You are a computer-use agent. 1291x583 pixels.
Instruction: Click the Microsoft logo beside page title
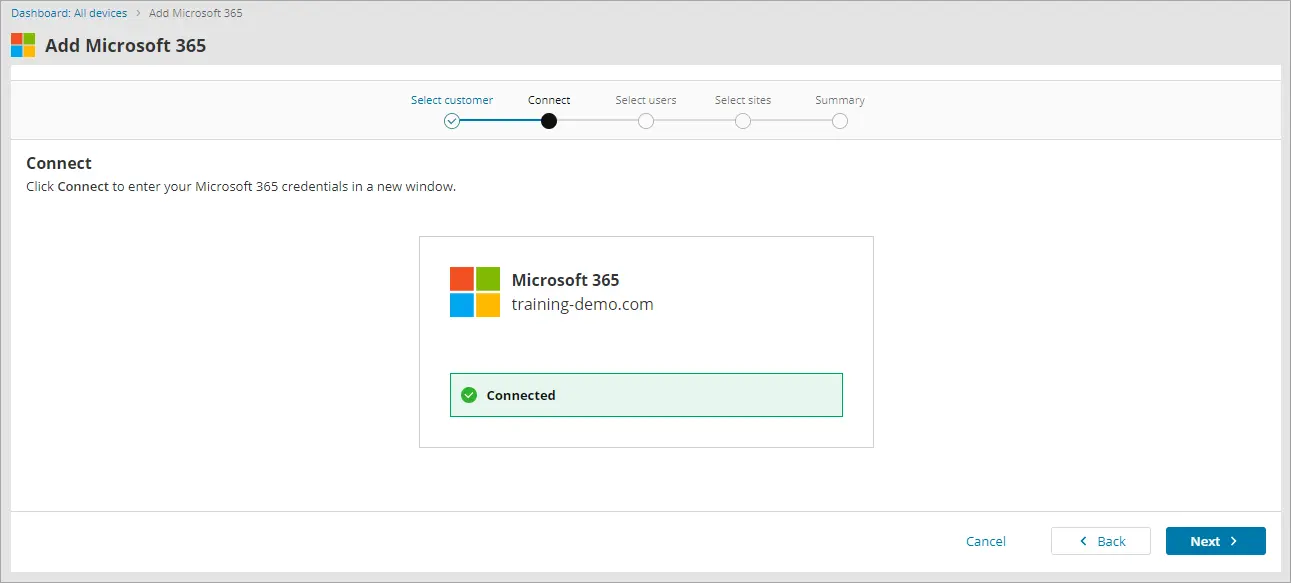point(23,45)
